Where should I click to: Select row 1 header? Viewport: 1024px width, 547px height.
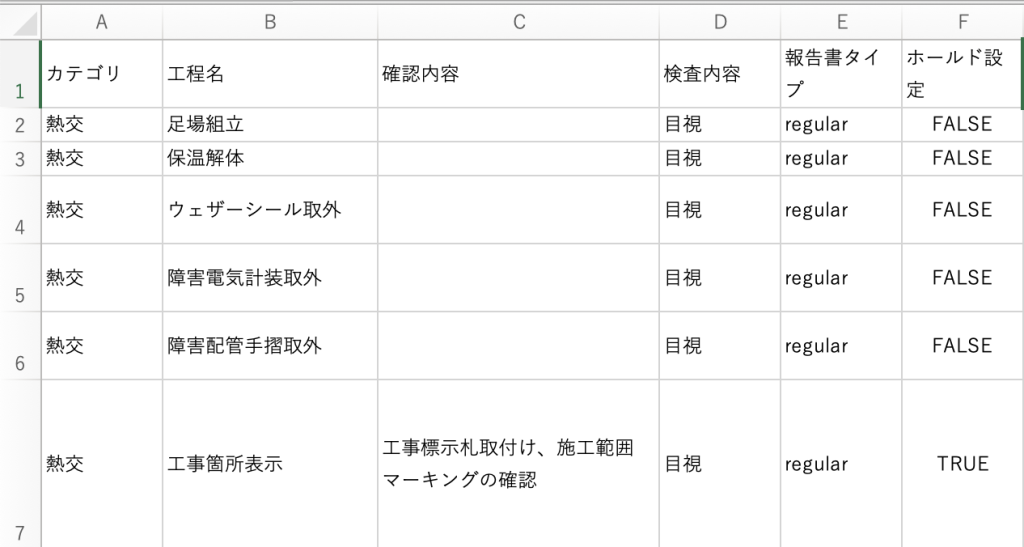pos(20,74)
